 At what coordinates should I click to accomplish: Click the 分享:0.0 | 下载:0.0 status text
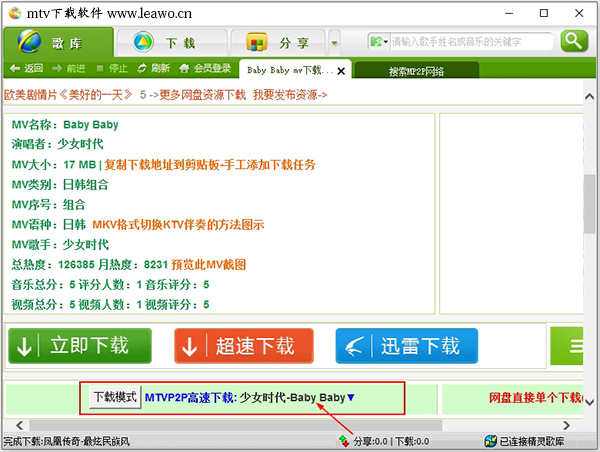coord(391,442)
